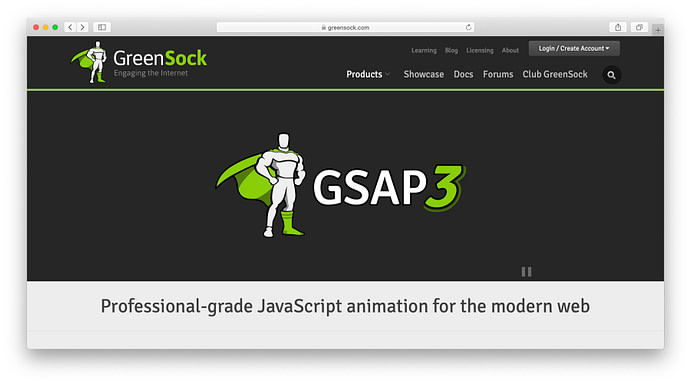Screen dimensions: 691x384
Task: Go to the Forums page
Action: coord(498,74)
